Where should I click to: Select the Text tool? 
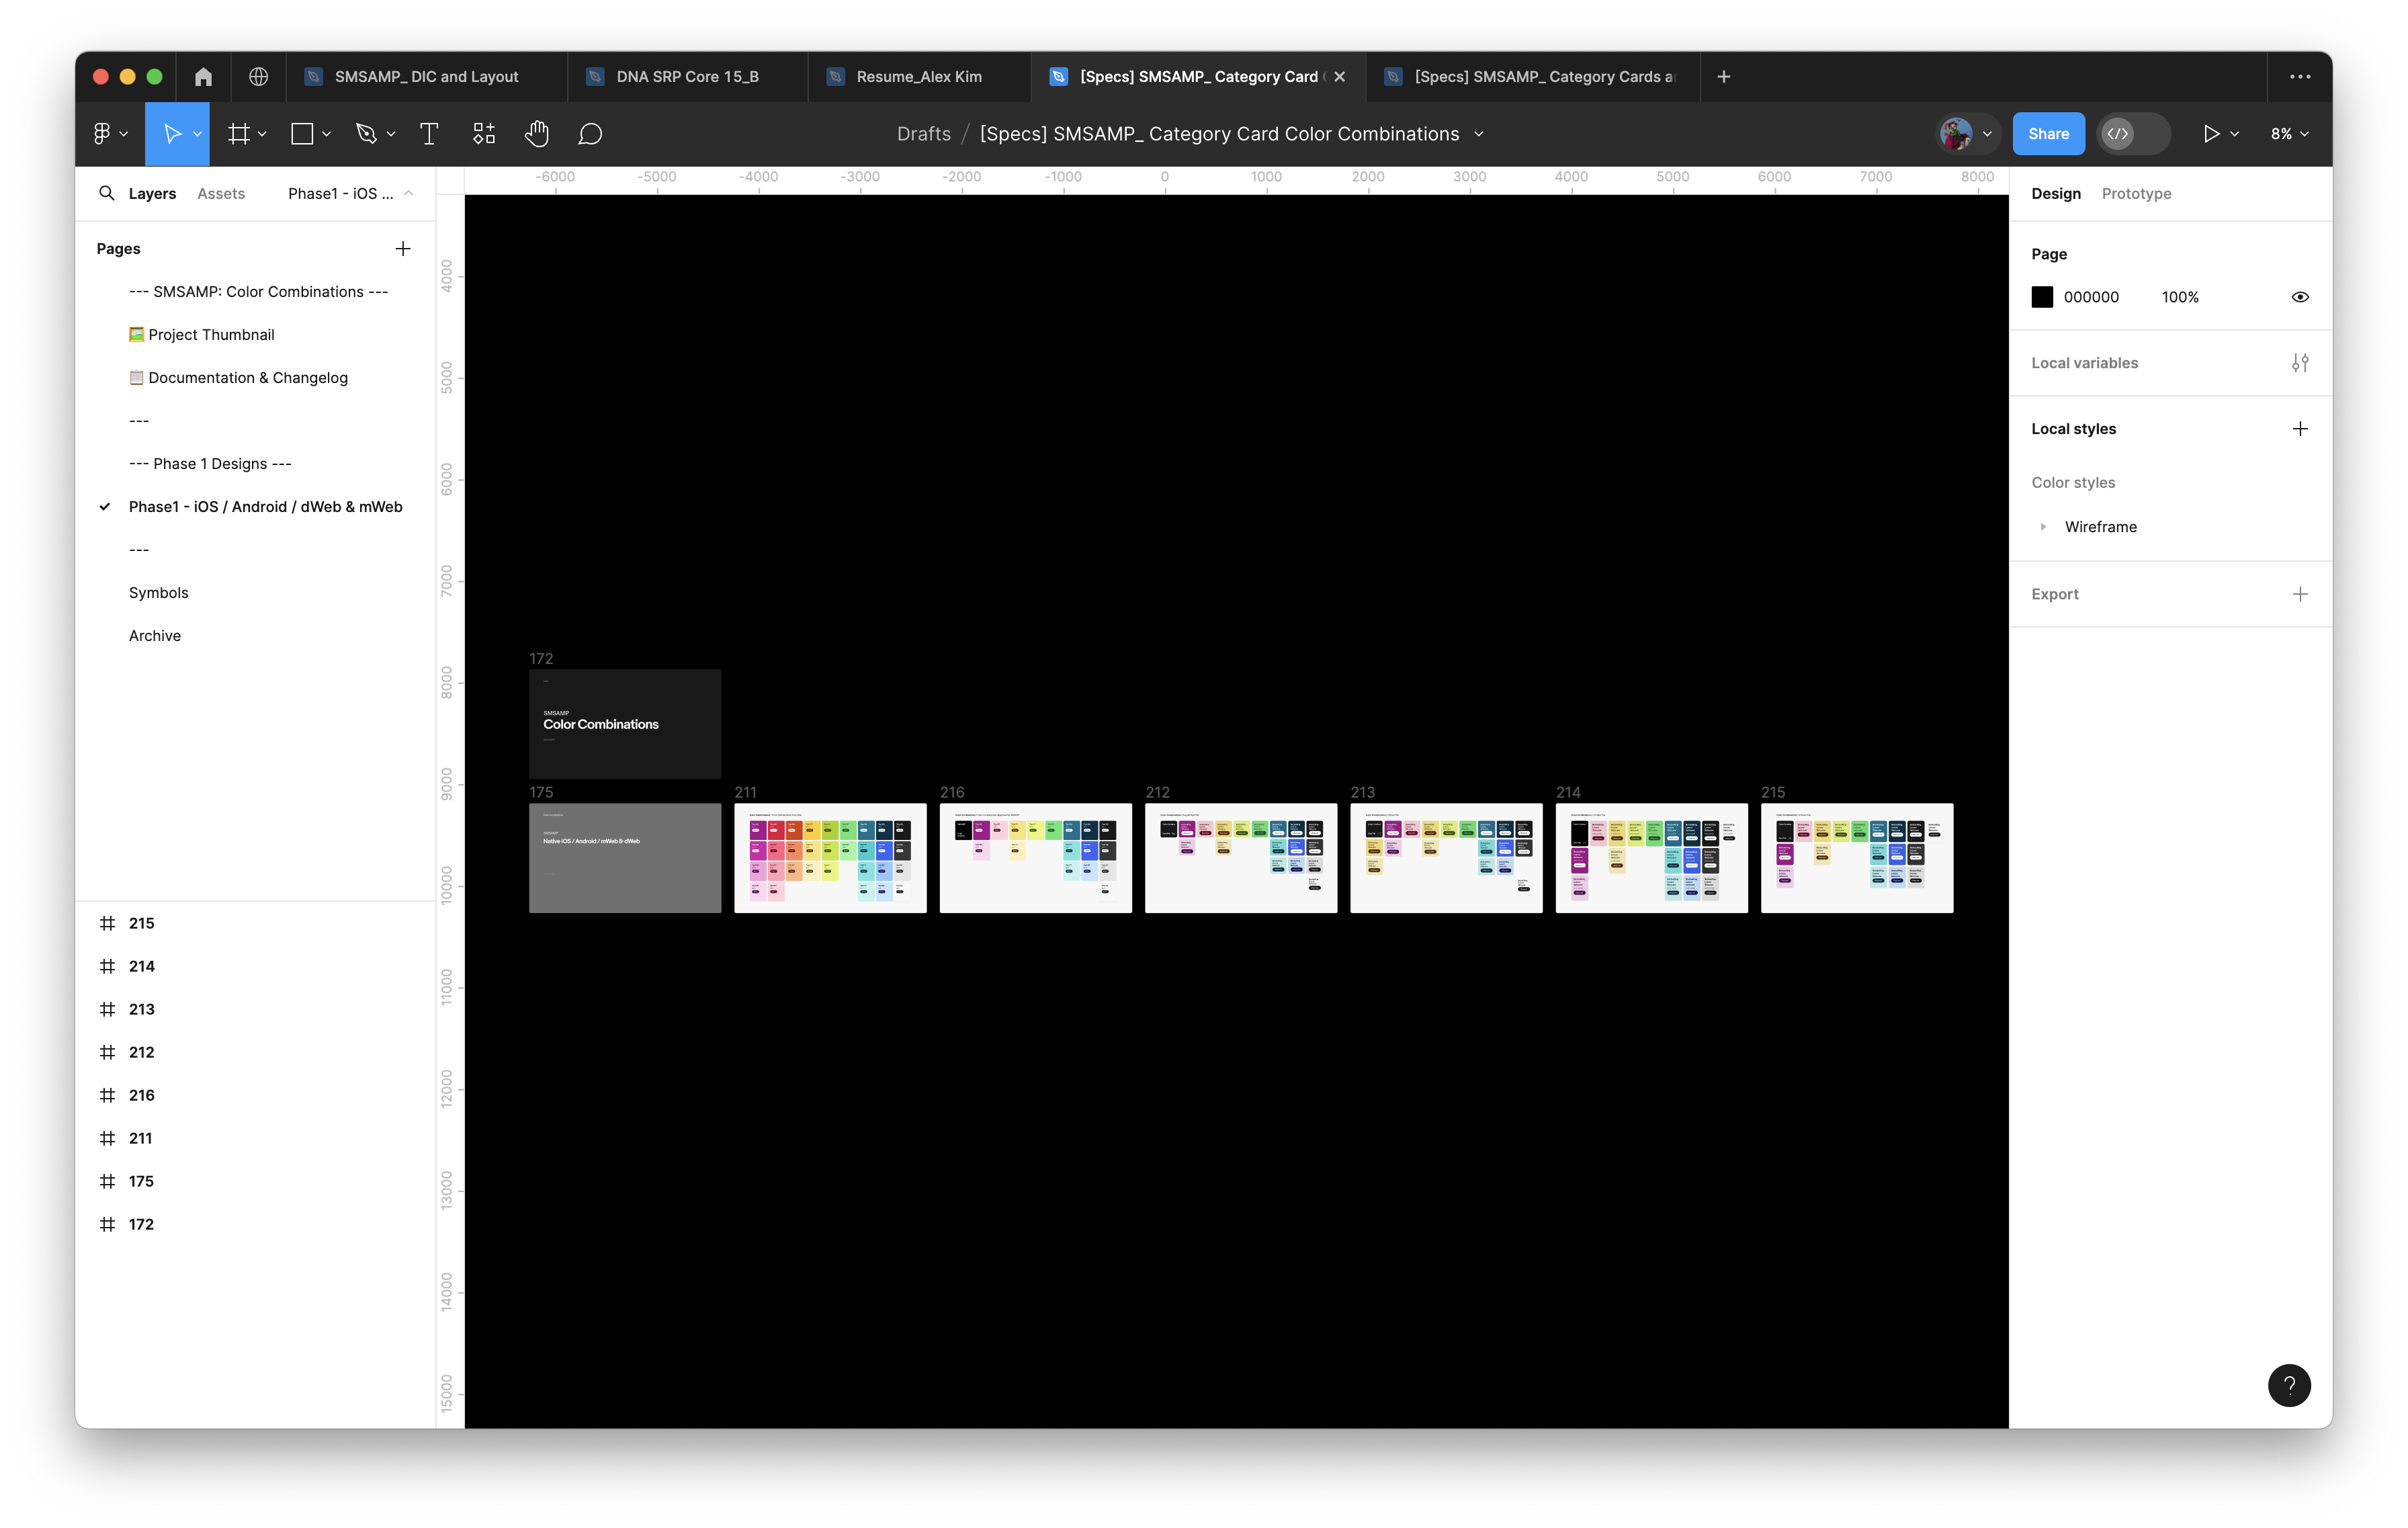(x=429, y=134)
